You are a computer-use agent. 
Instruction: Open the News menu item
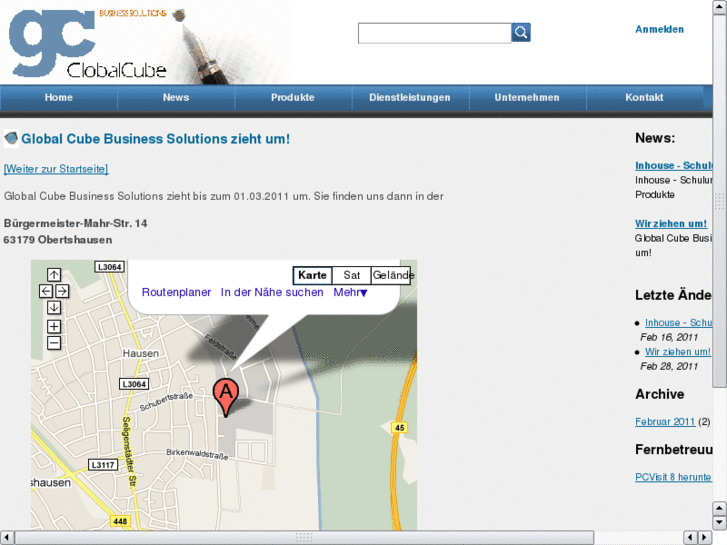pos(176,97)
